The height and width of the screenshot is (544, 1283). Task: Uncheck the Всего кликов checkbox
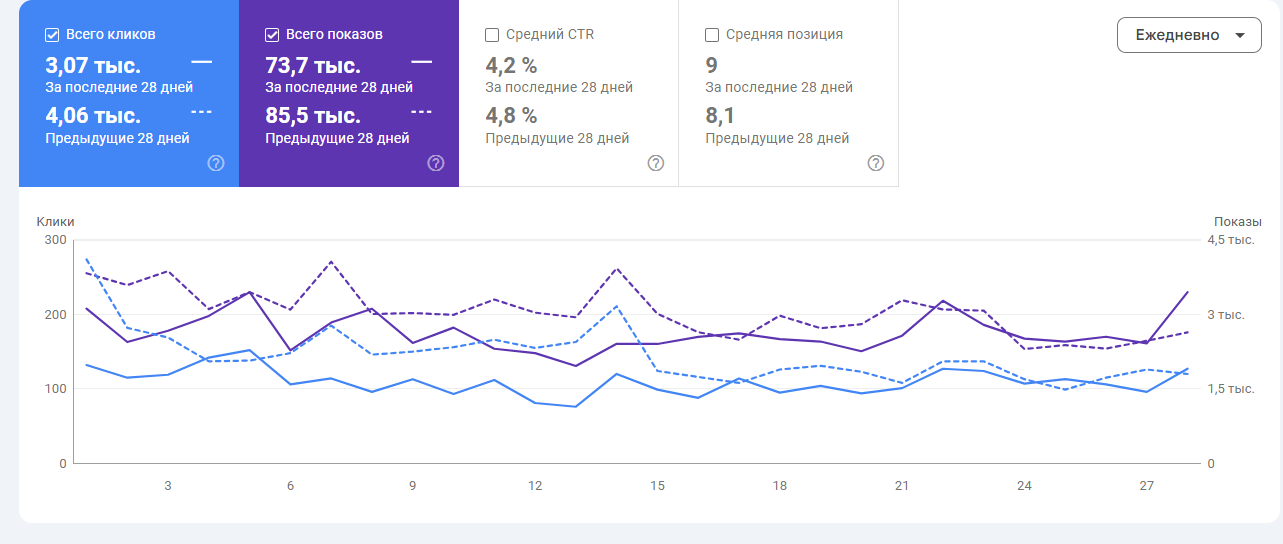pyautogui.click(x=52, y=35)
